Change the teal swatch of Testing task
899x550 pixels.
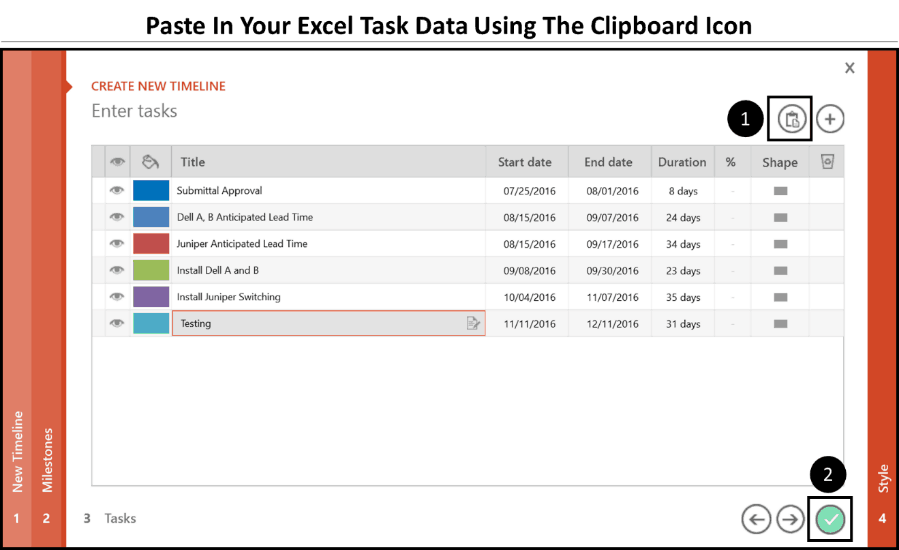tap(151, 323)
